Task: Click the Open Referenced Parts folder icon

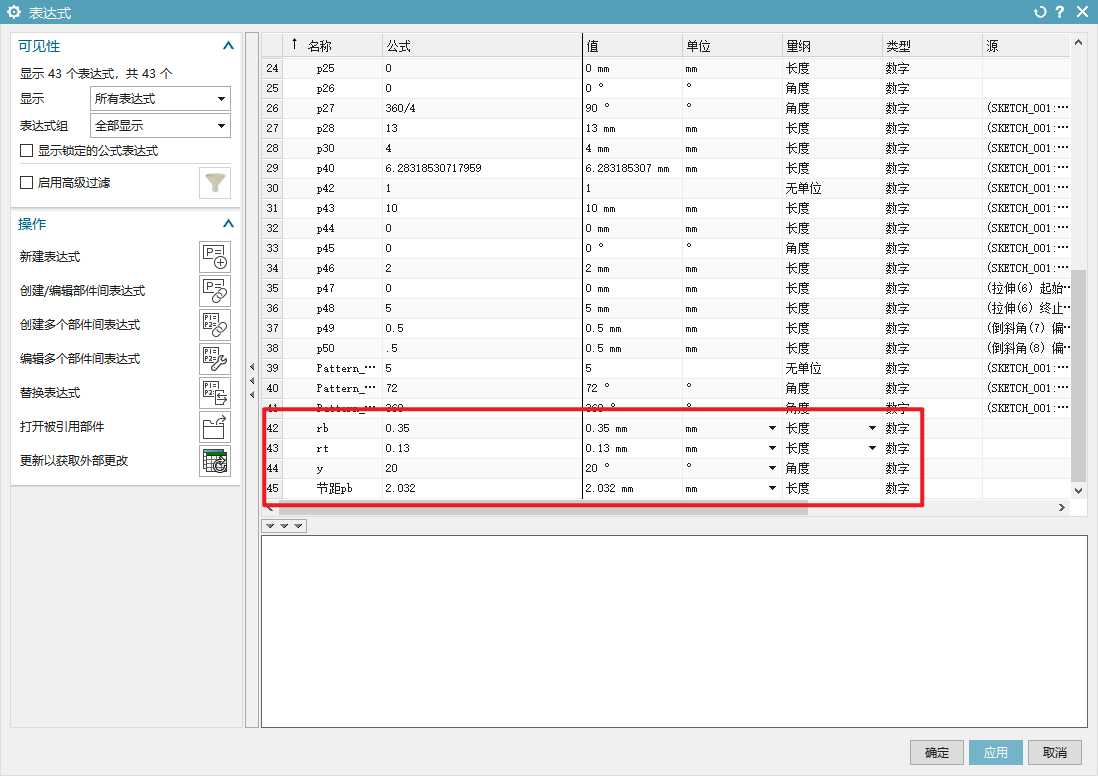Action: point(215,427)
